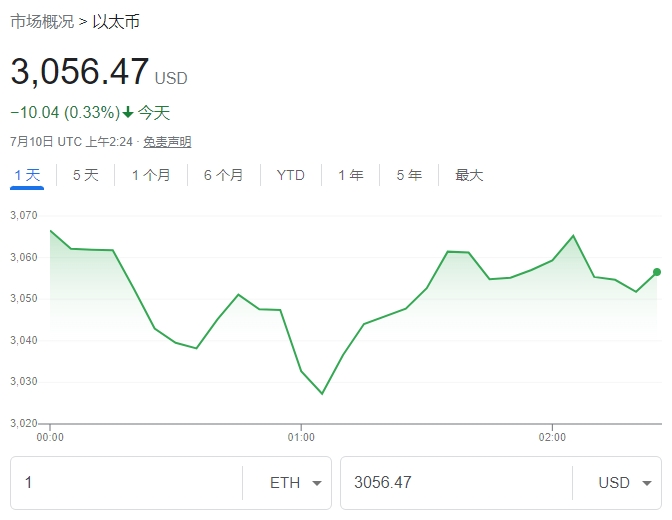Click the 3056.47 USD amount field
This screenshot has height=520, width=672.
pos(455,483)
